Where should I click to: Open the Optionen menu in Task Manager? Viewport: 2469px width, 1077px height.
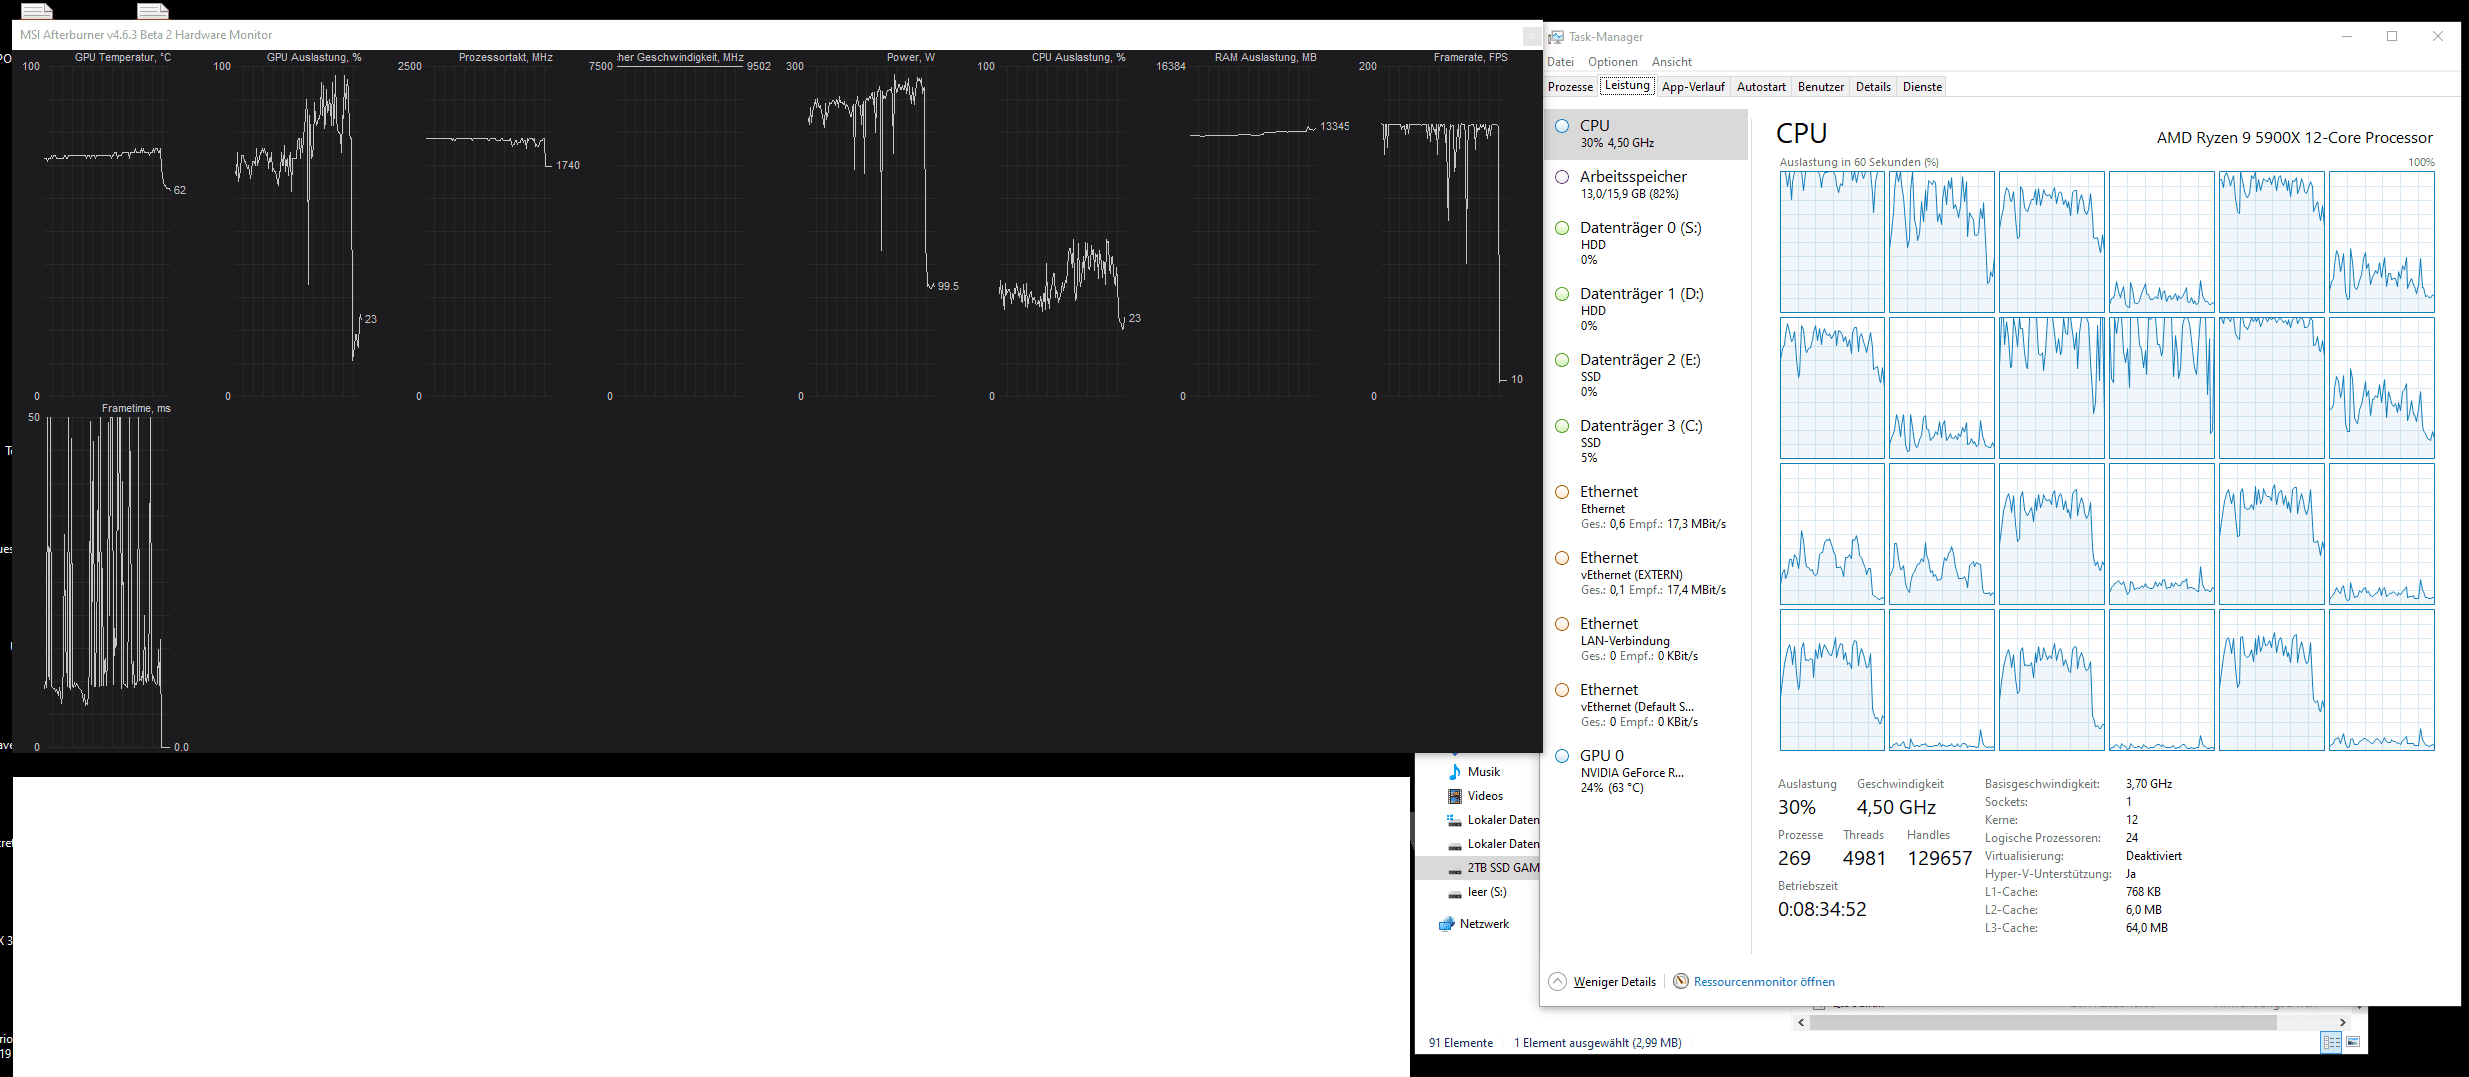pos(1613,62)
